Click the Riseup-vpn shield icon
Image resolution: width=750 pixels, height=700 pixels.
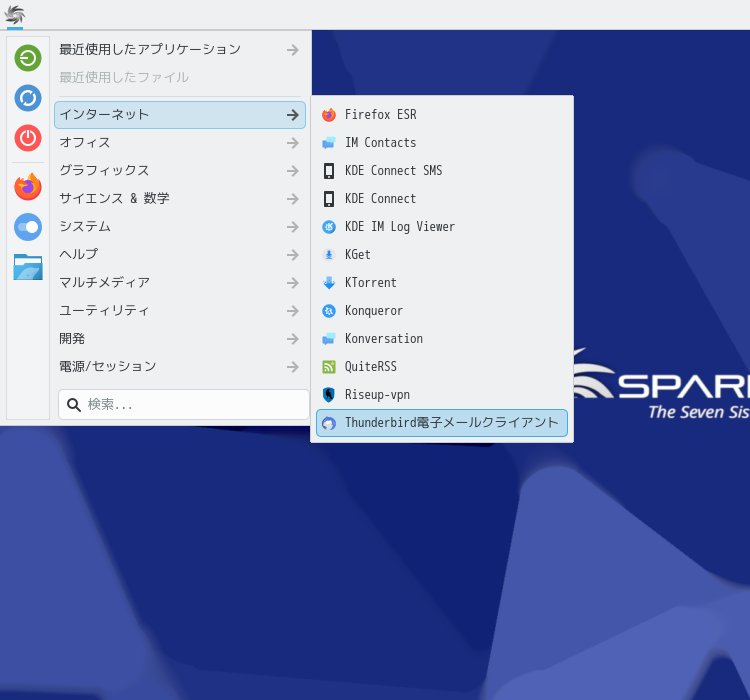(329, 395)
